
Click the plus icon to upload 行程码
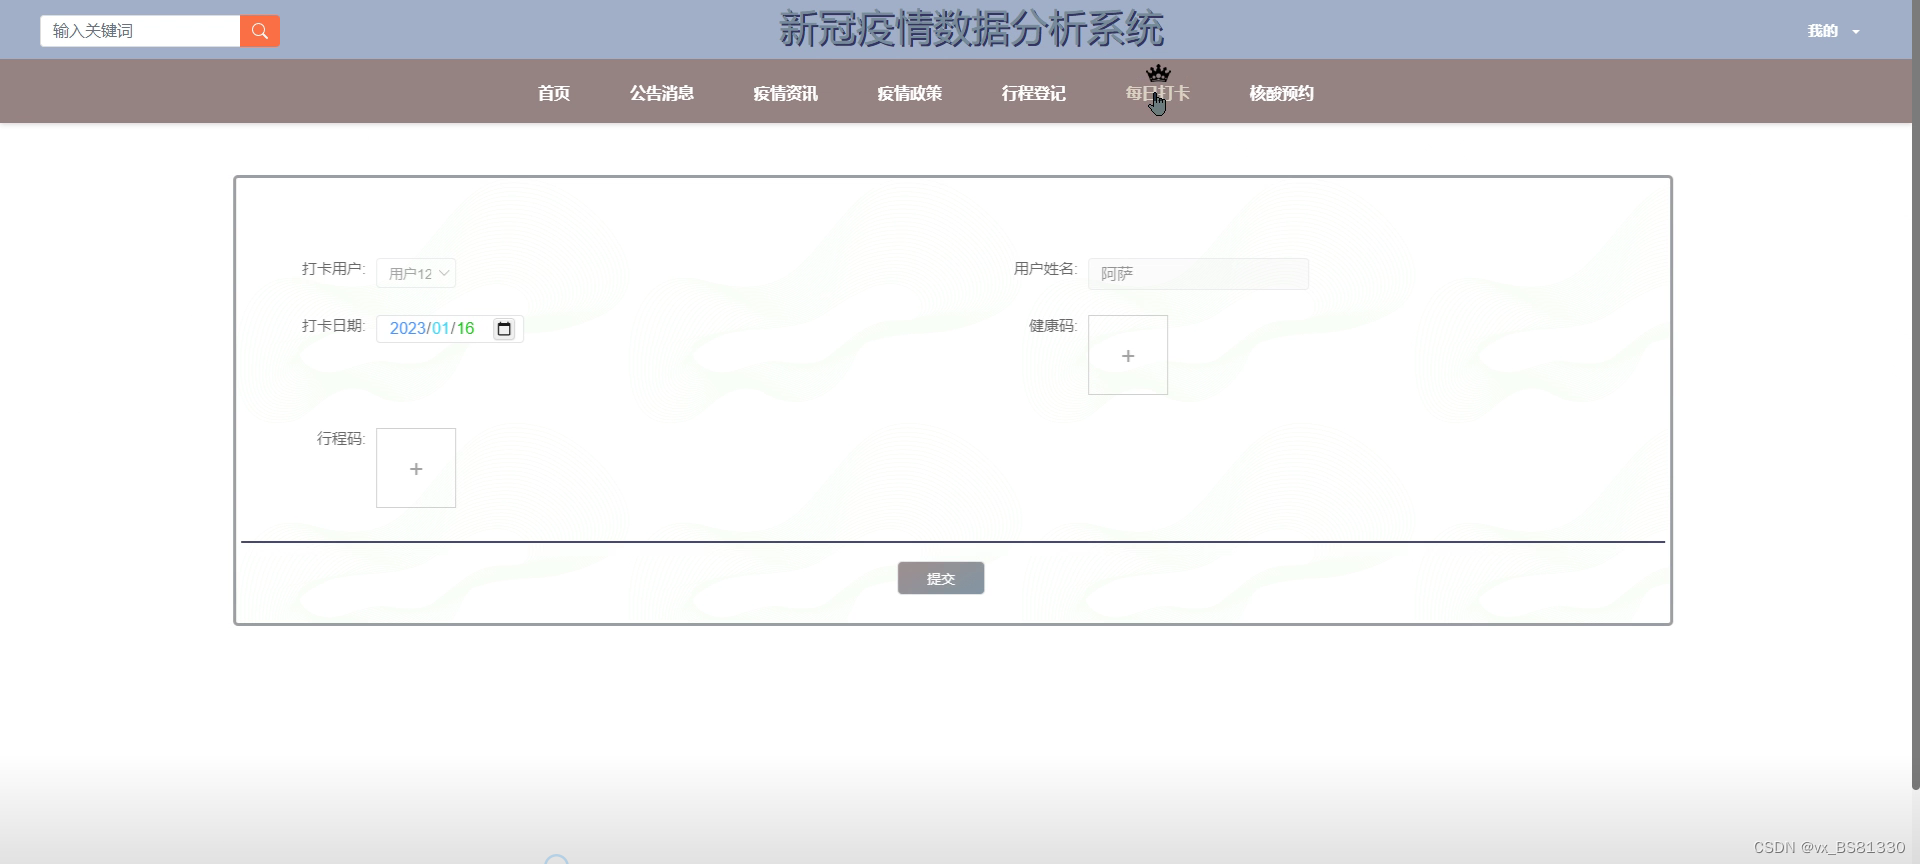[x=416, y=468]
